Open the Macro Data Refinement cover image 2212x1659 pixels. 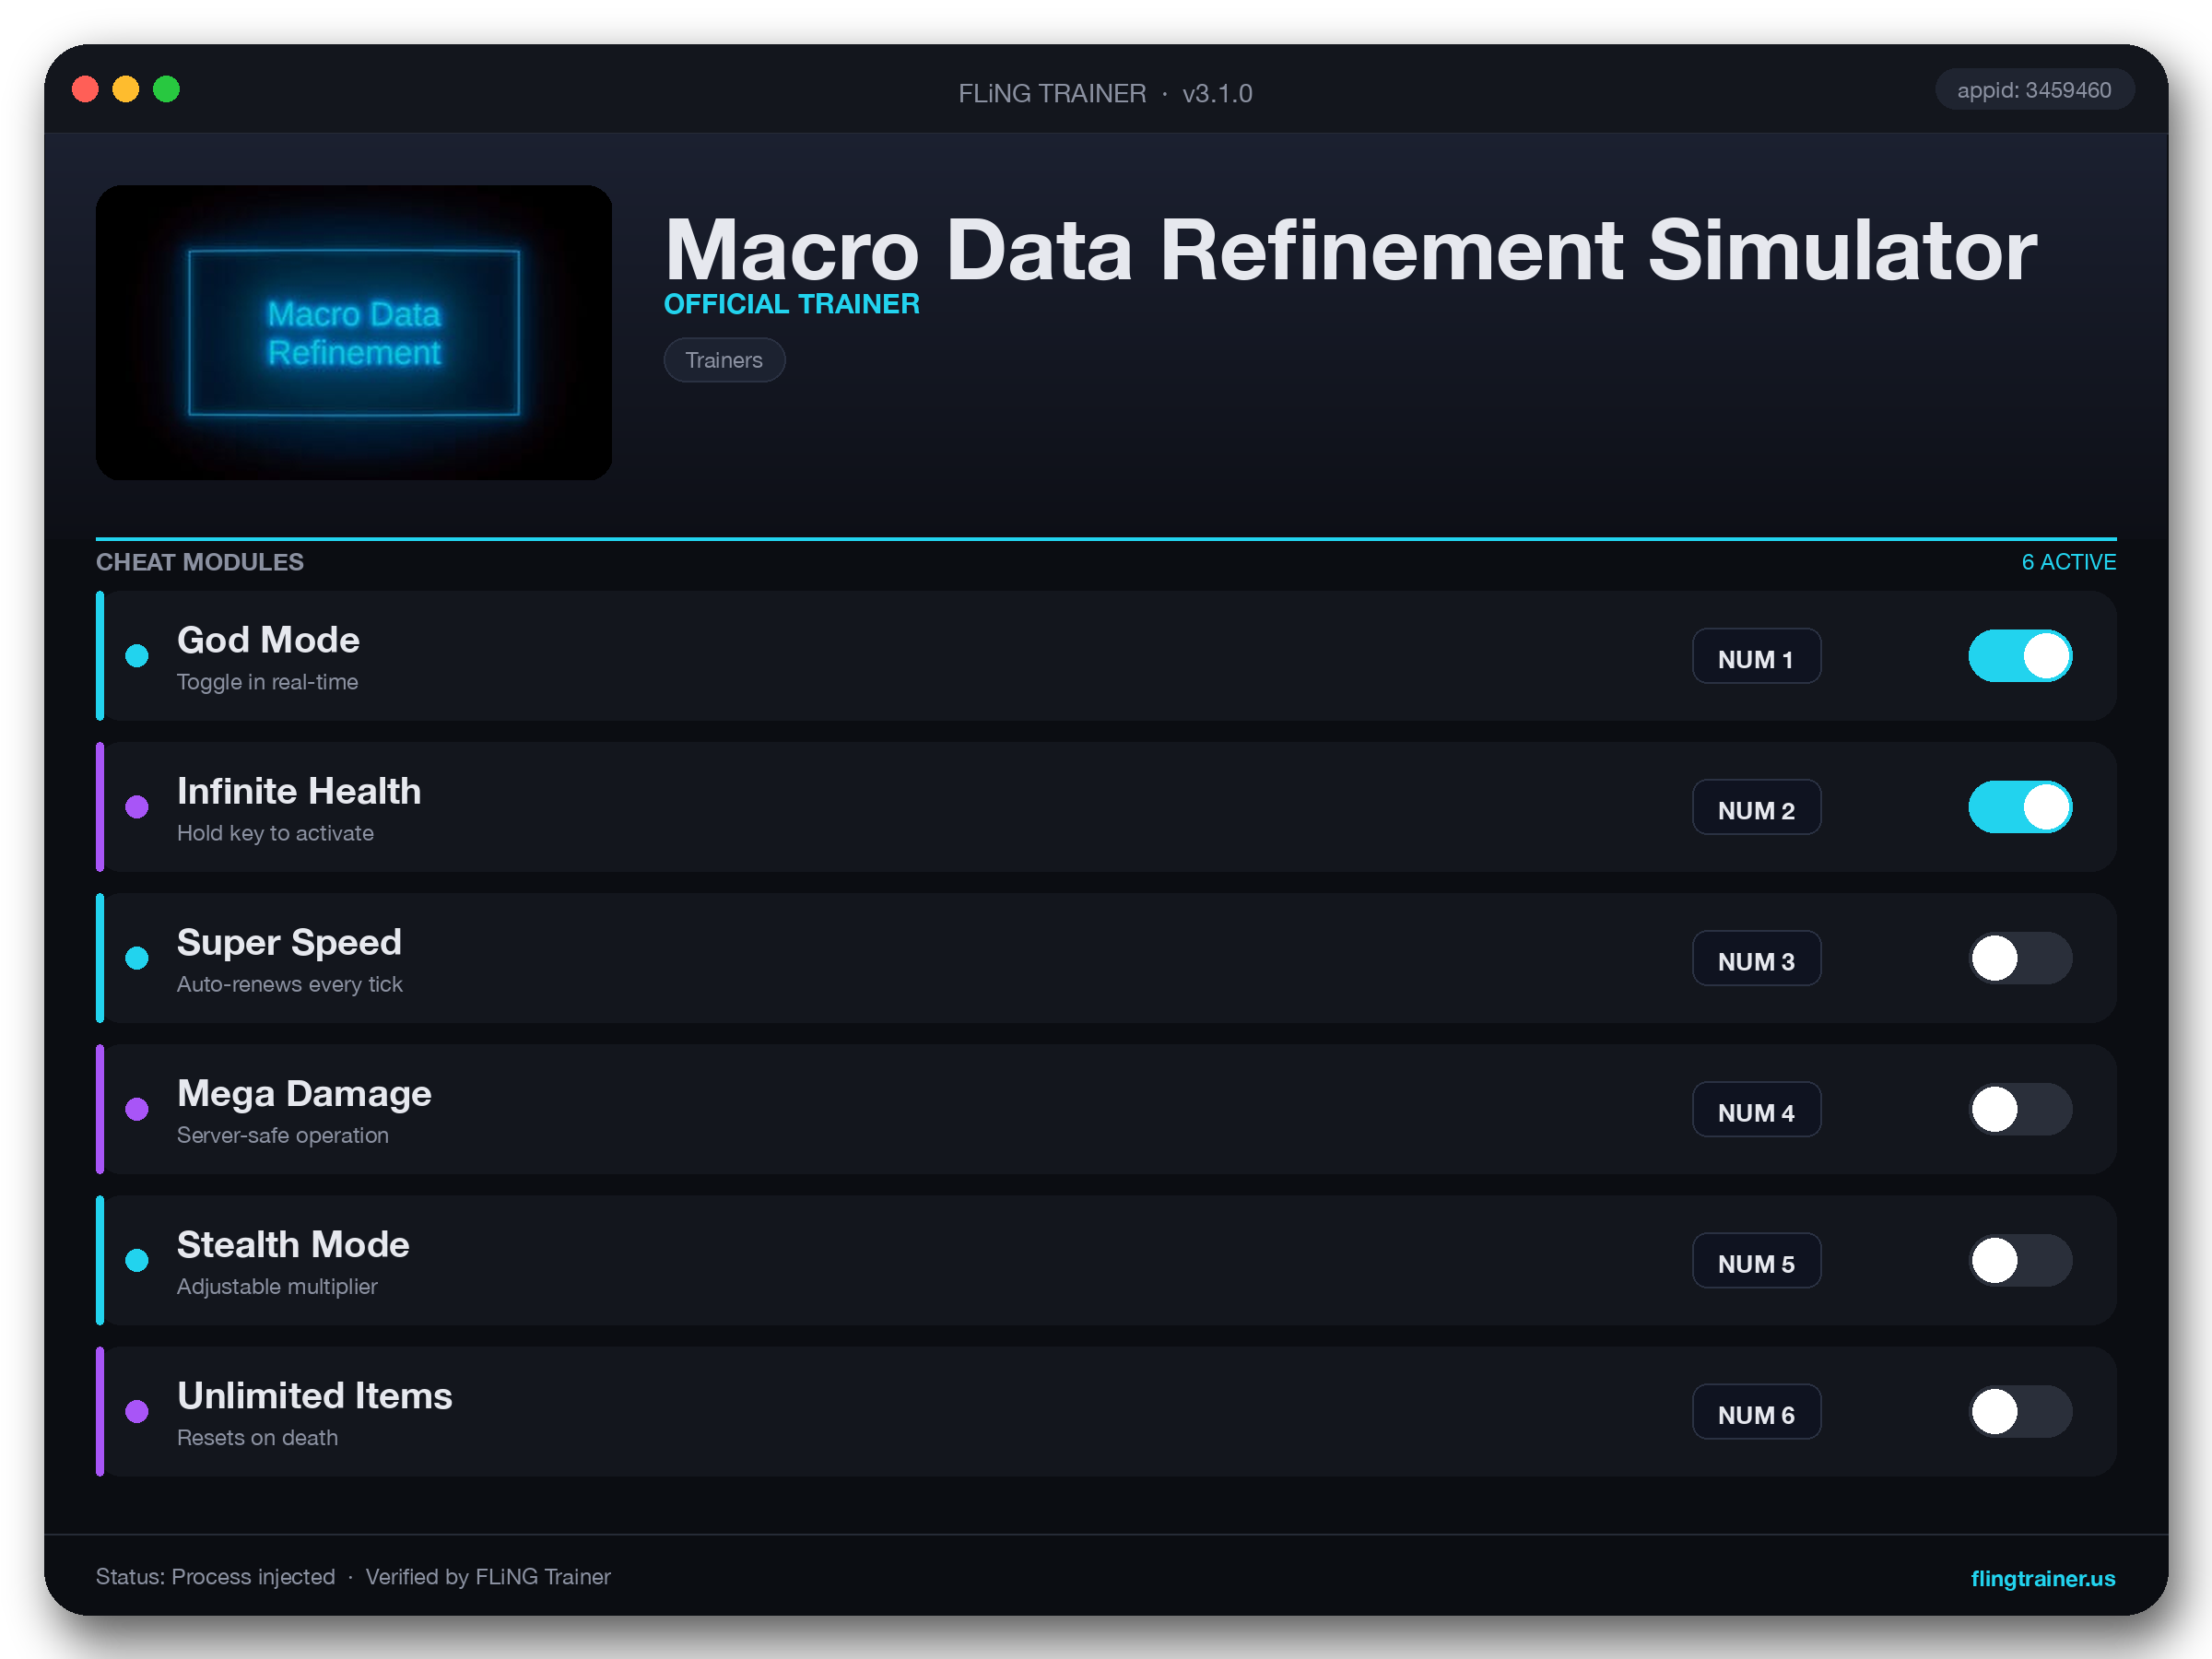pyautogui.click(x=354, y=332)
